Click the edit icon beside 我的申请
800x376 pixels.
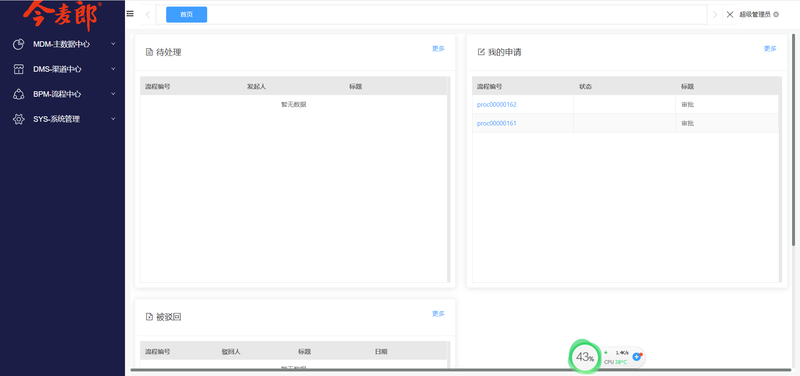tap(481, 52)
